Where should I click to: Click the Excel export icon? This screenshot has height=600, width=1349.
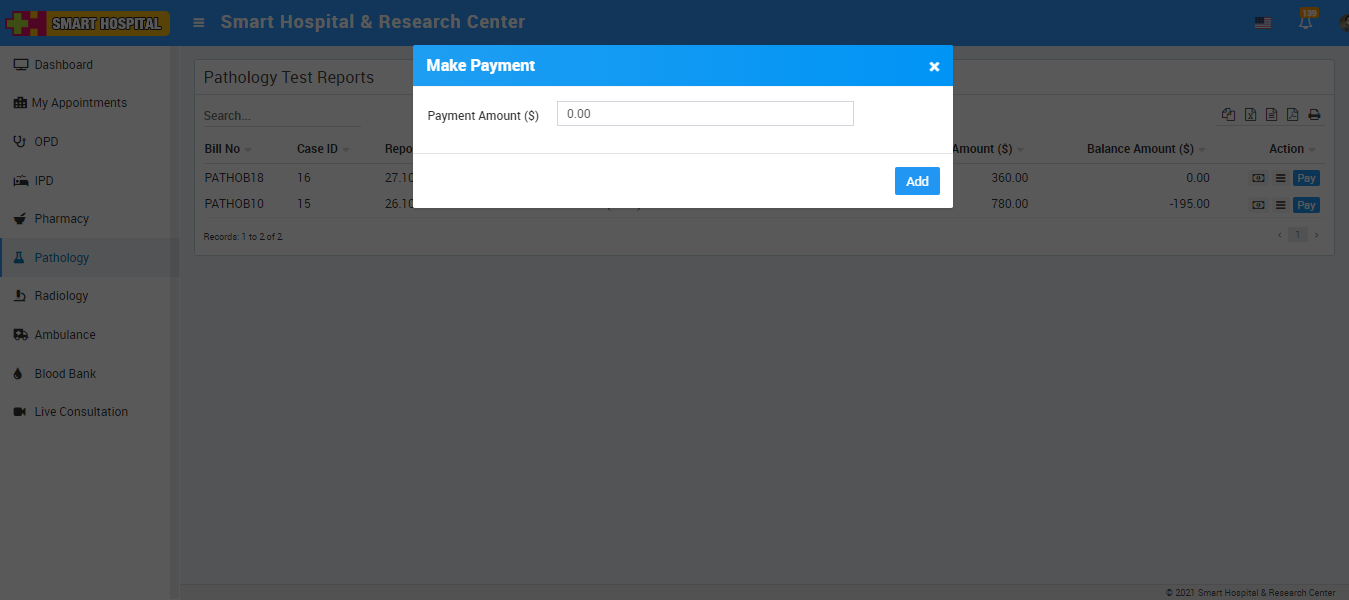point(1250,115)
